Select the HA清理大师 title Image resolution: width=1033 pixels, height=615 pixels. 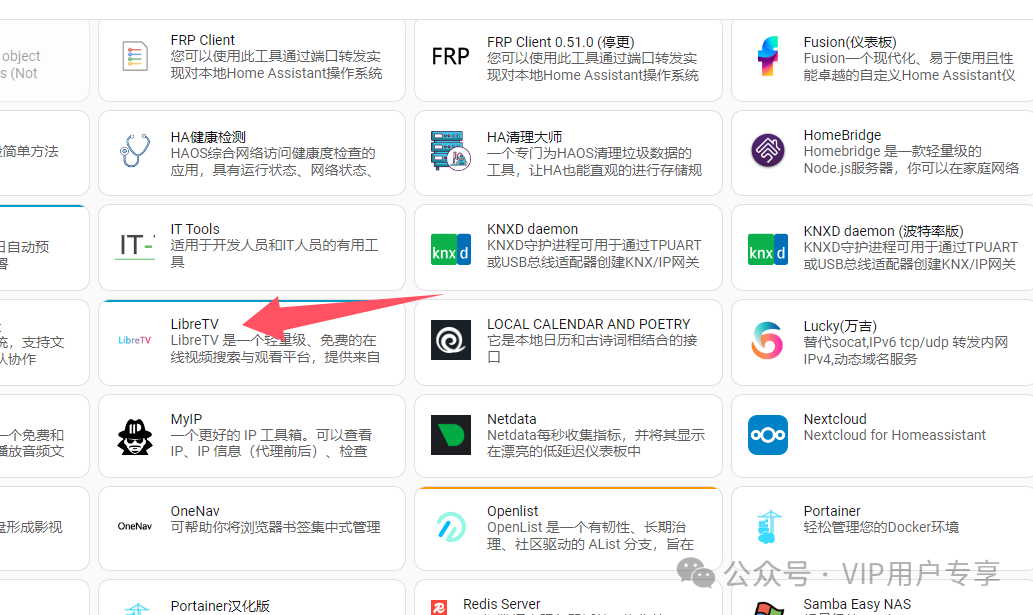[x=524, y=137]
